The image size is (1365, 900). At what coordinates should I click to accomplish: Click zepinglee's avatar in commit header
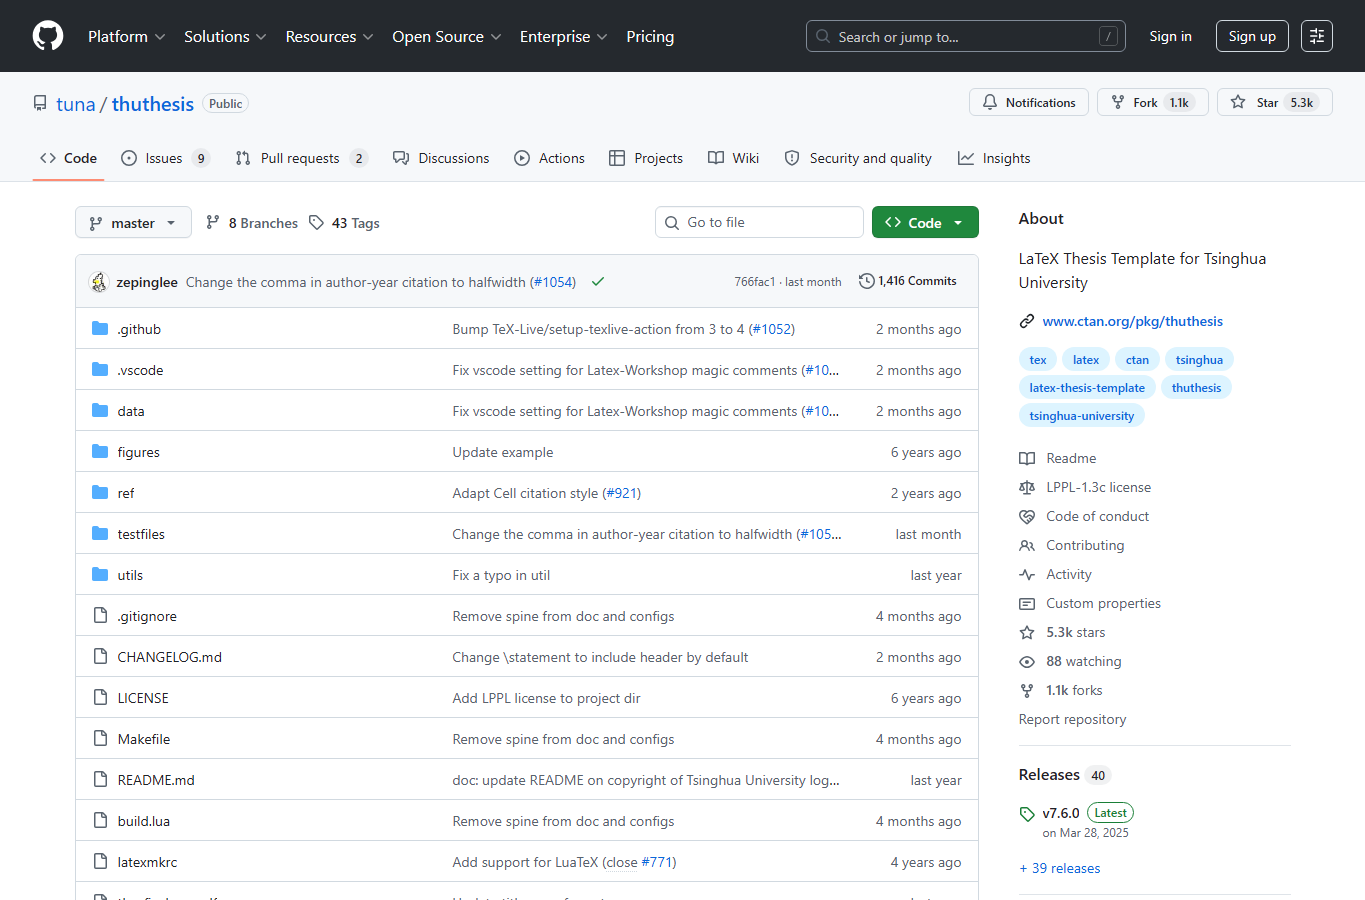98,282
